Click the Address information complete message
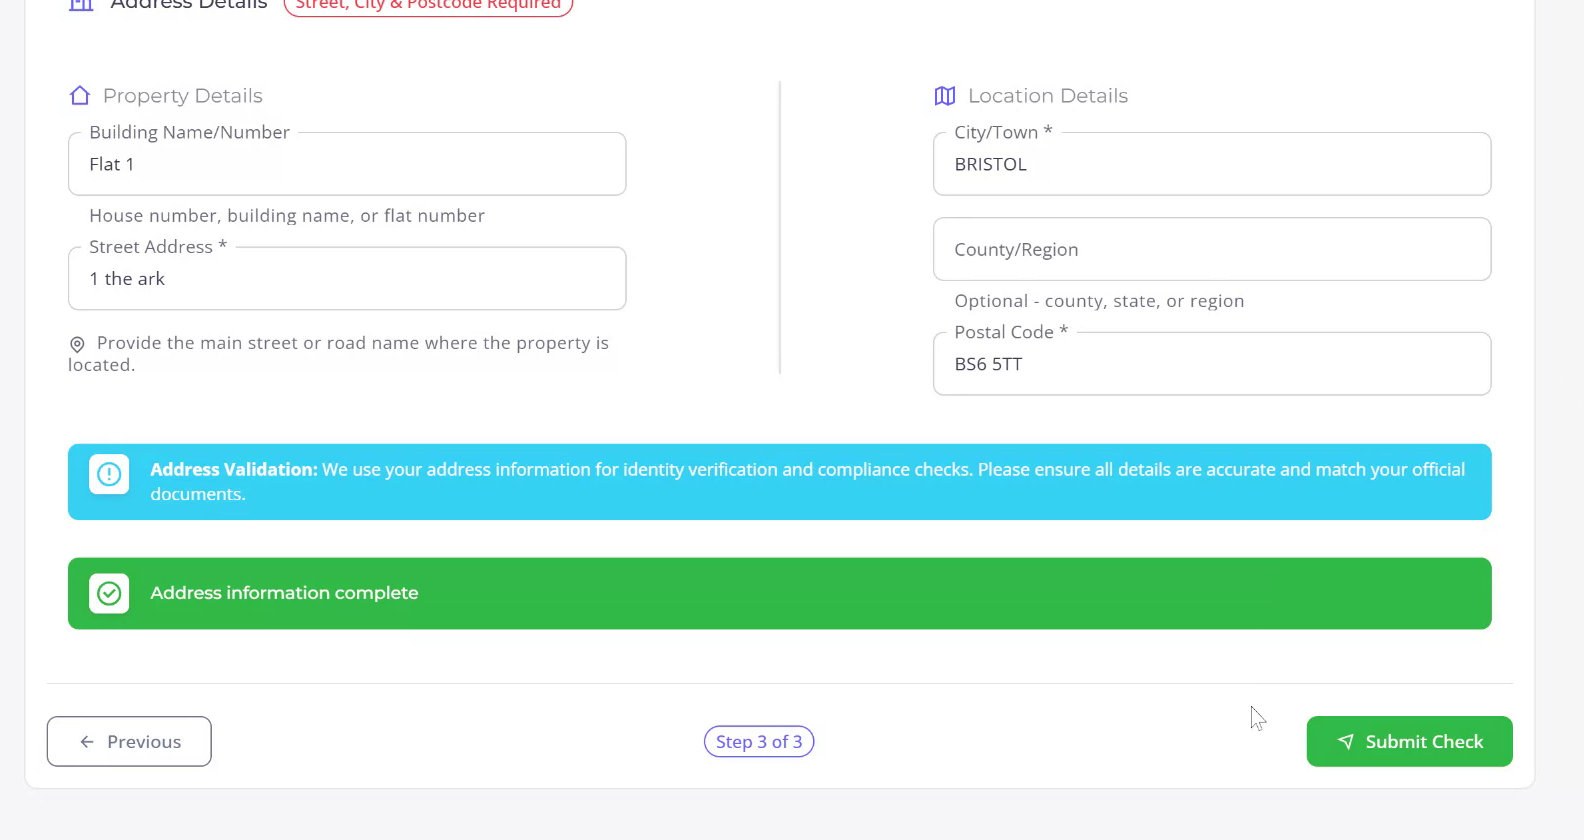This screenshot has height=840, width=1584. coord(284,593)
